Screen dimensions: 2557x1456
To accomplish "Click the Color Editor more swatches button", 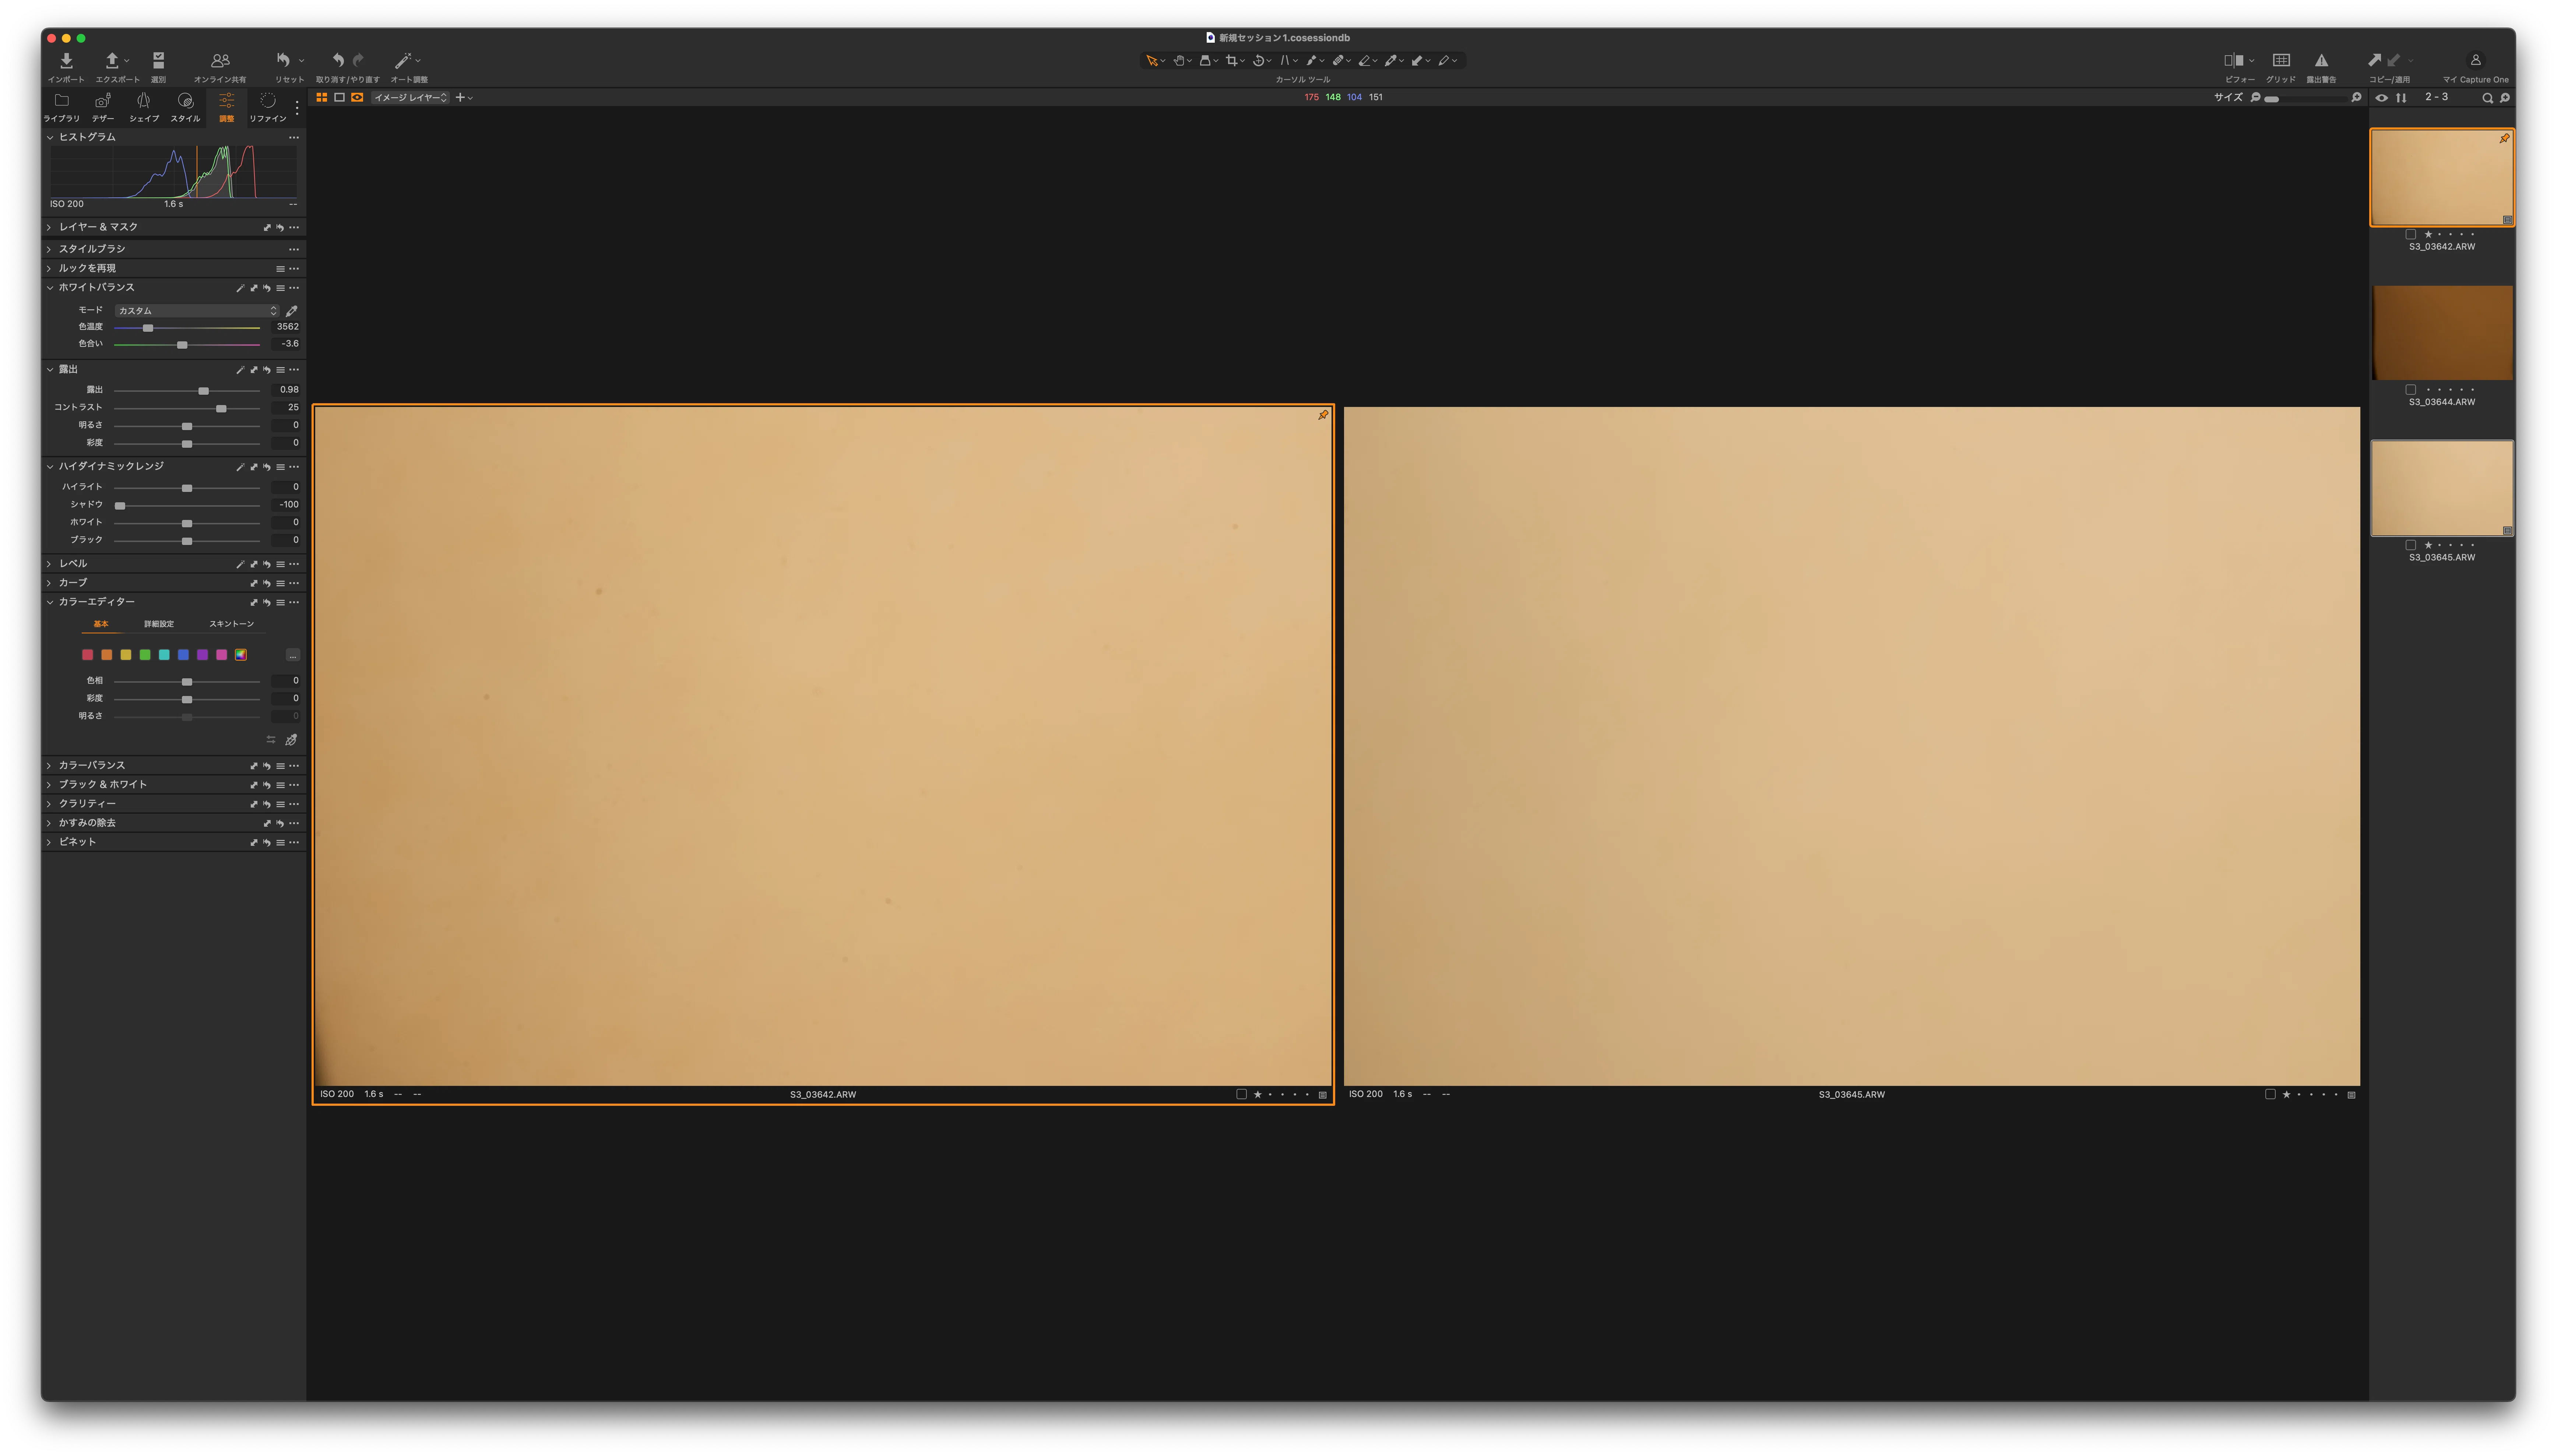I will click(x=293, y=656).
